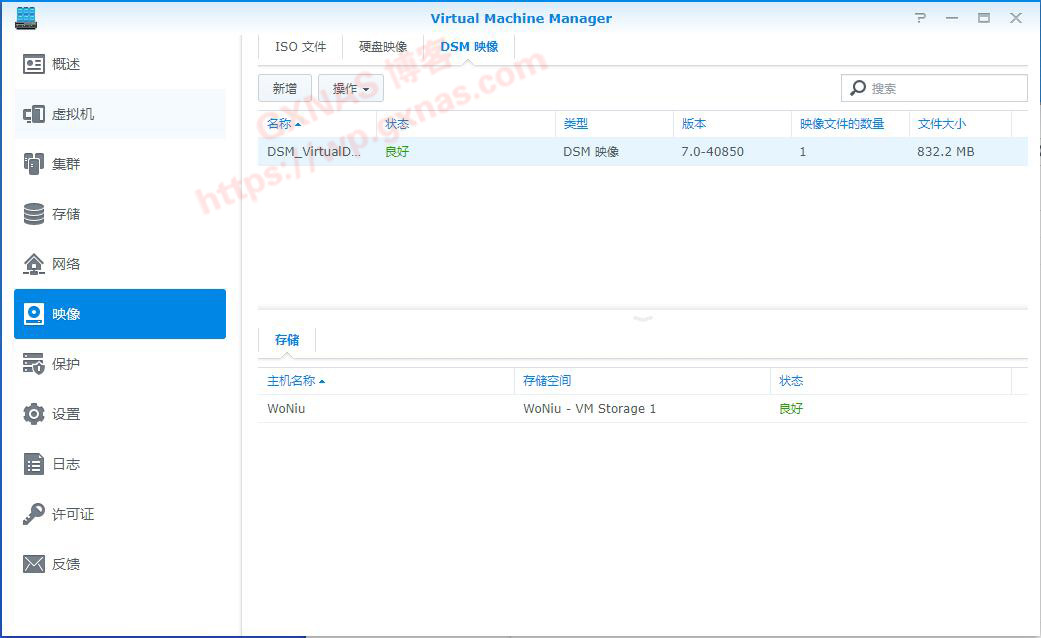Image resolution: width=1041 pixels, height=638 pixels.
Task: Click the 保护 protection icon
Action: (34, 364)
